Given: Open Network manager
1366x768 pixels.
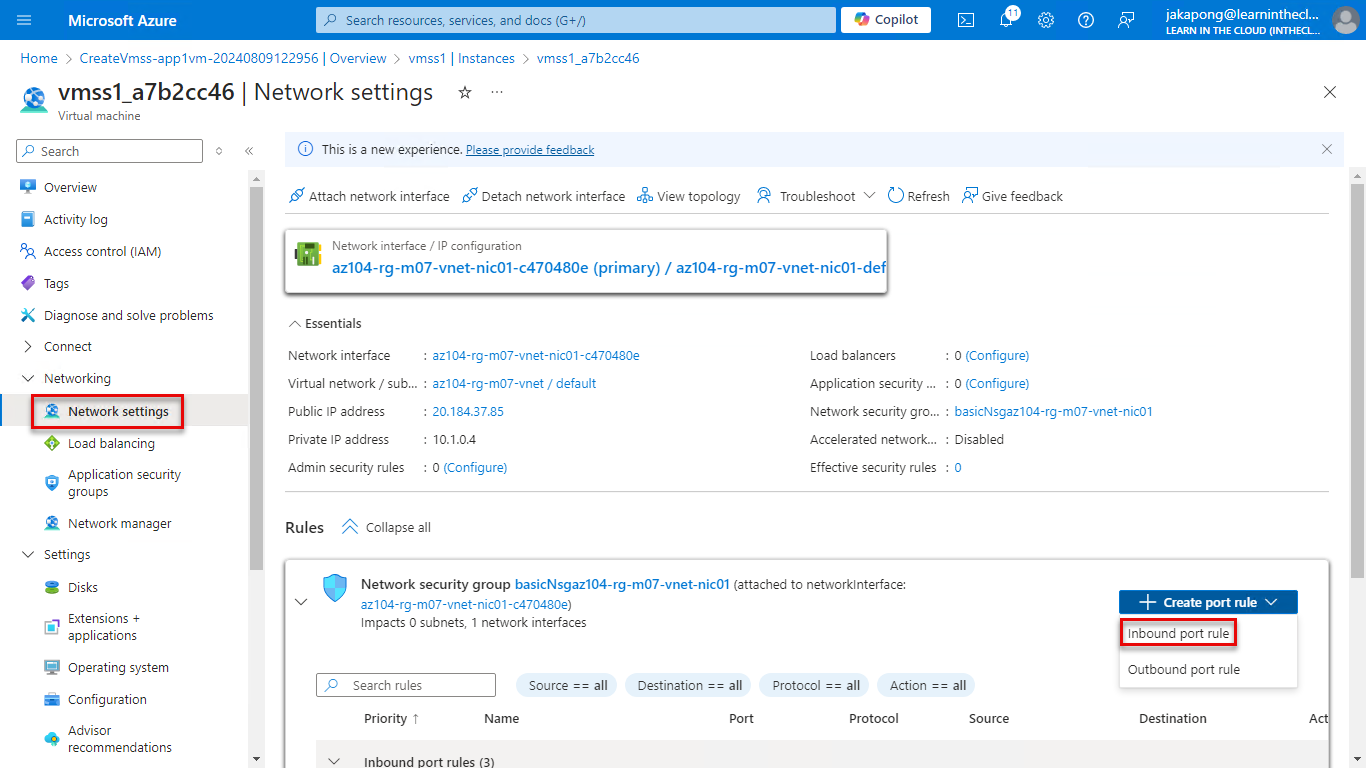Looking at the screenshot, I should (x=119, y=523).
